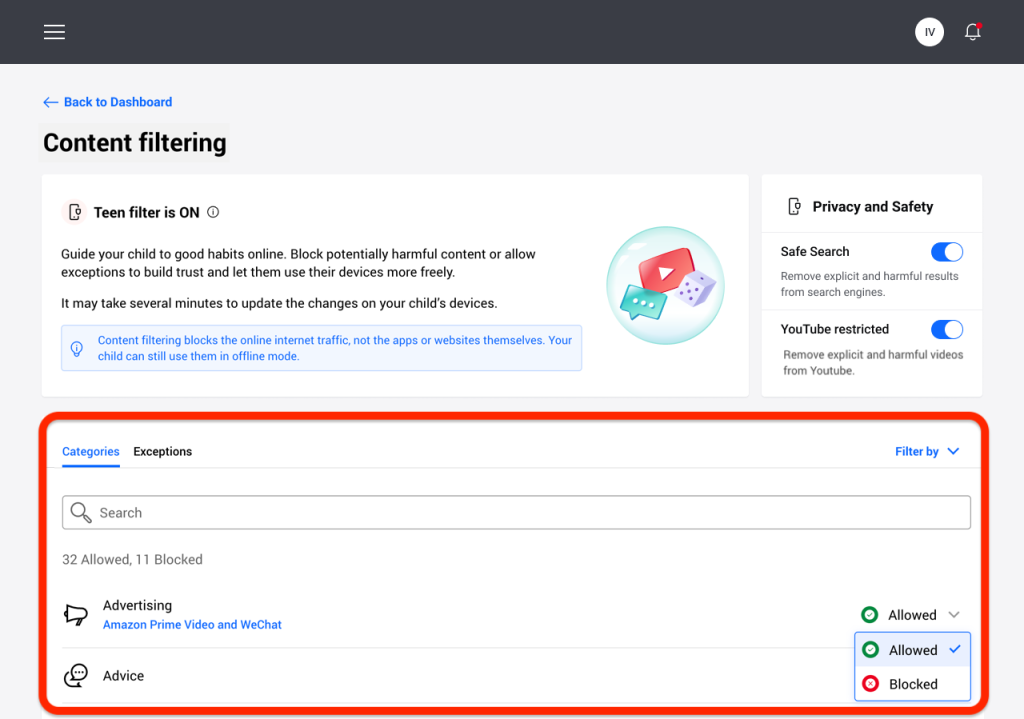Click the Advertising megaphone icon
The width and height of the screenshot is (1024, 719).
click(76, 615)
